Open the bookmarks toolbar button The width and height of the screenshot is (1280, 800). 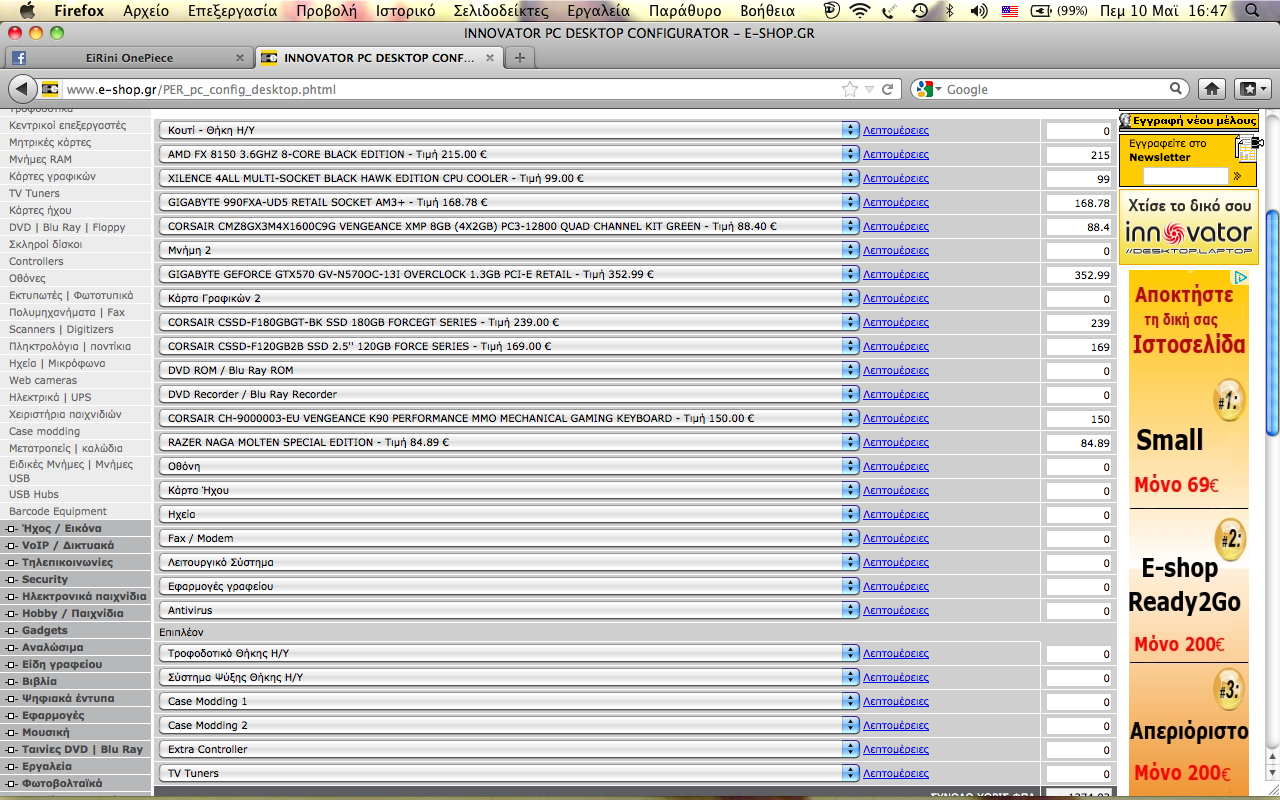point(1253,89)
